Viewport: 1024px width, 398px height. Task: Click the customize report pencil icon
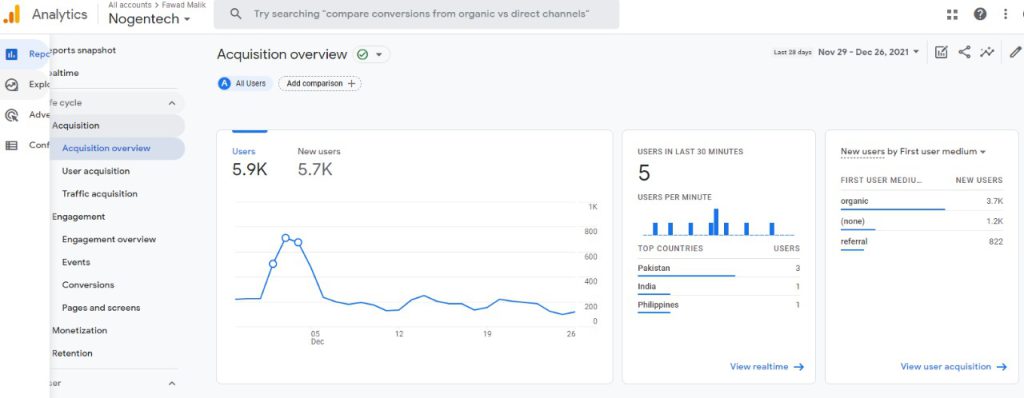pyautogui.click(x=1014, y=52)
